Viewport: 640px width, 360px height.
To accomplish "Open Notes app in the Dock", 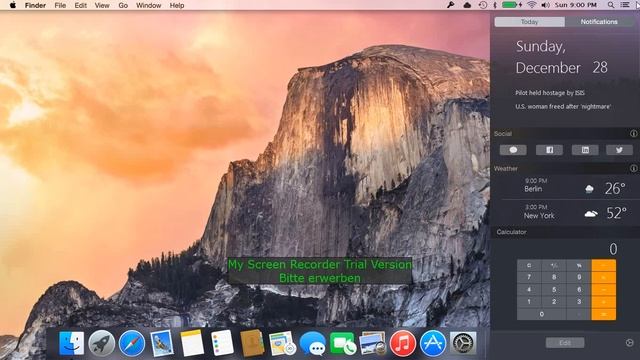I will click(x=192, y=343).
